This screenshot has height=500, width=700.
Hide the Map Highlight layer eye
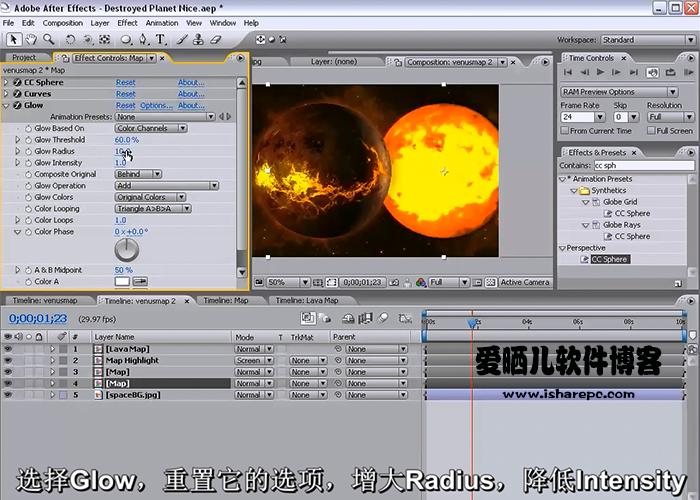pyautogui.click(x=8, y=360)
